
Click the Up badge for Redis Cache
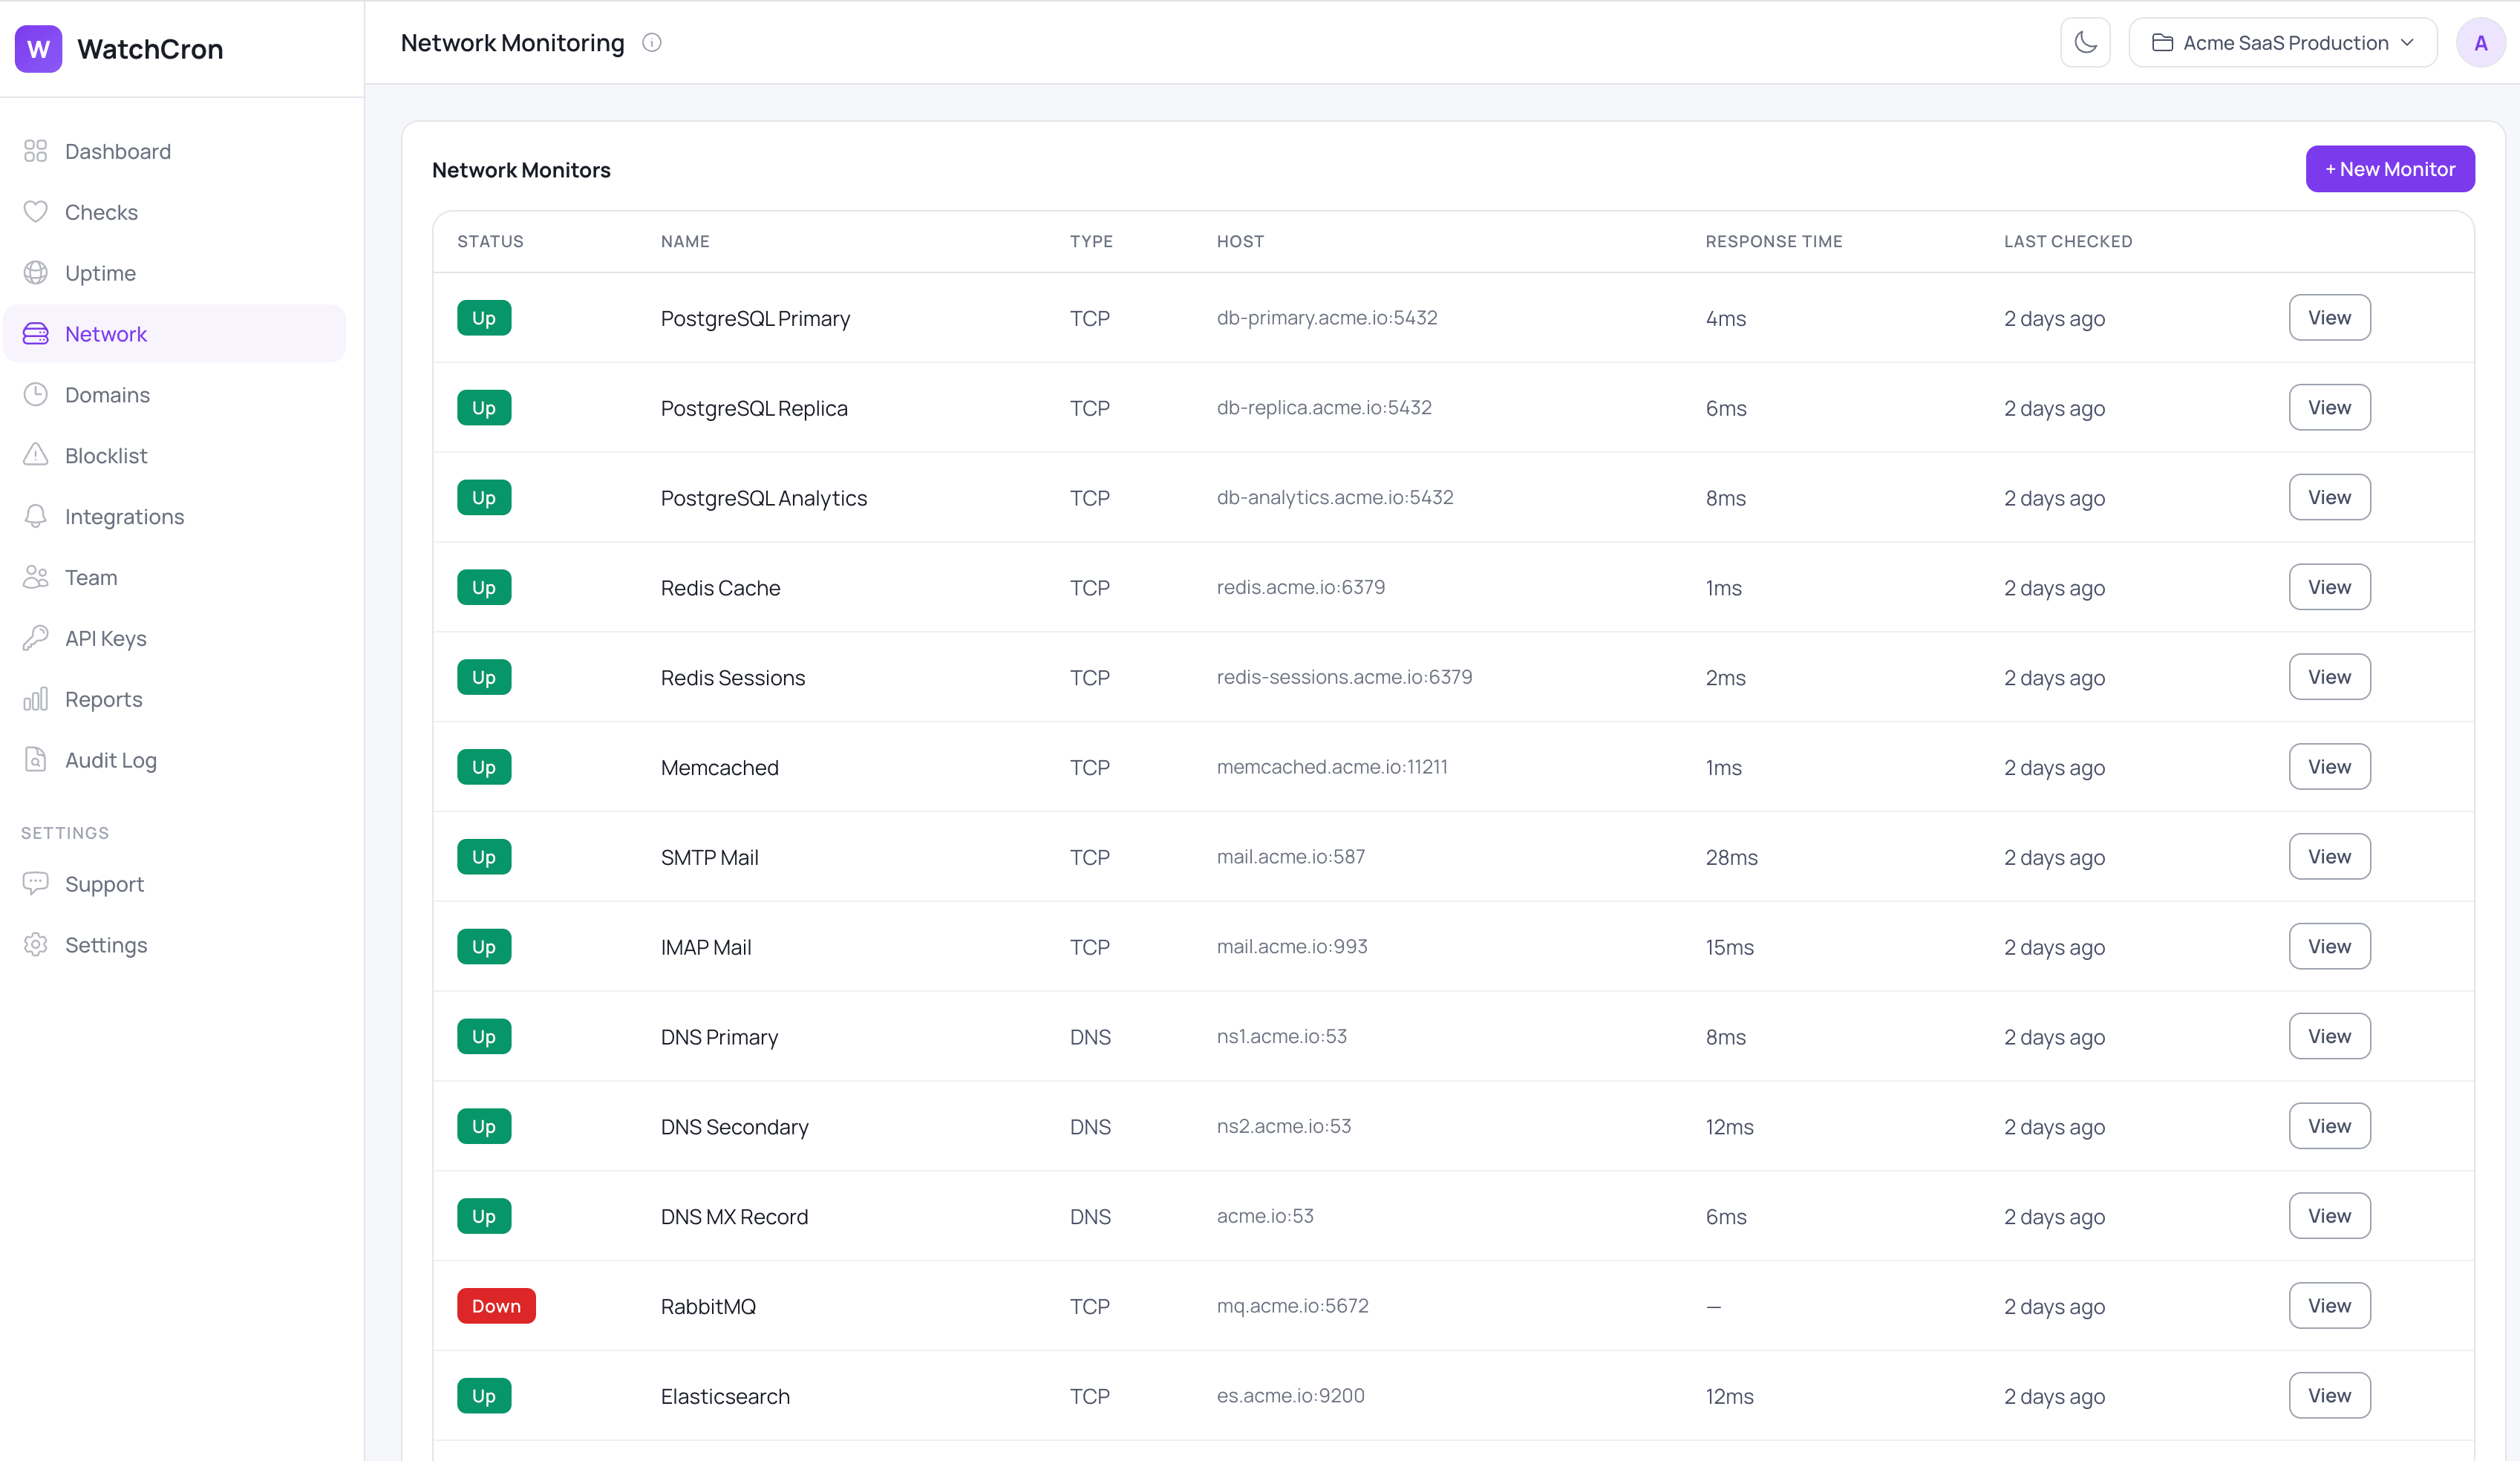(x=484, y=587)
